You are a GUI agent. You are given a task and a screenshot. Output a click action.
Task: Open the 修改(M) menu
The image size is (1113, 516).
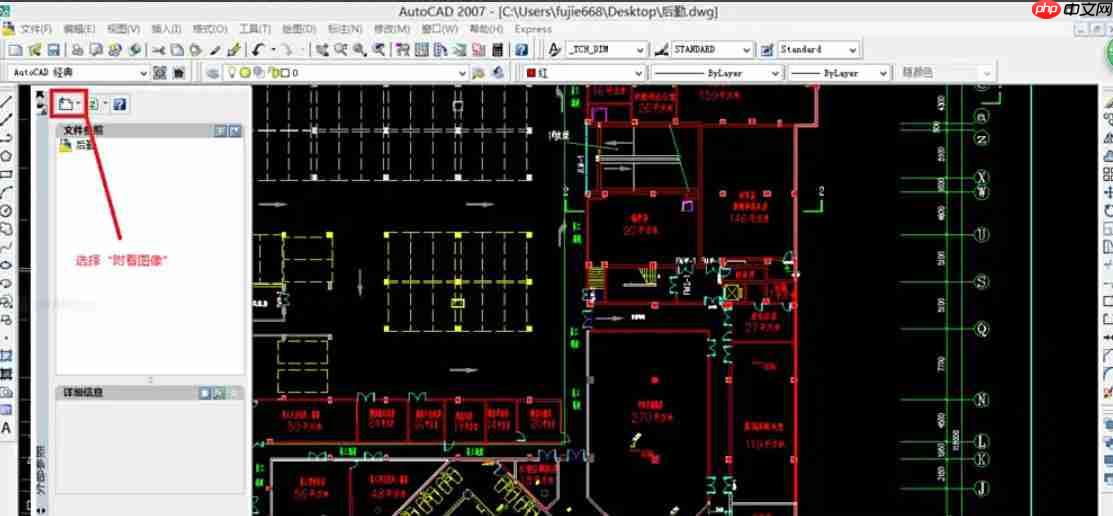[392, 29]
